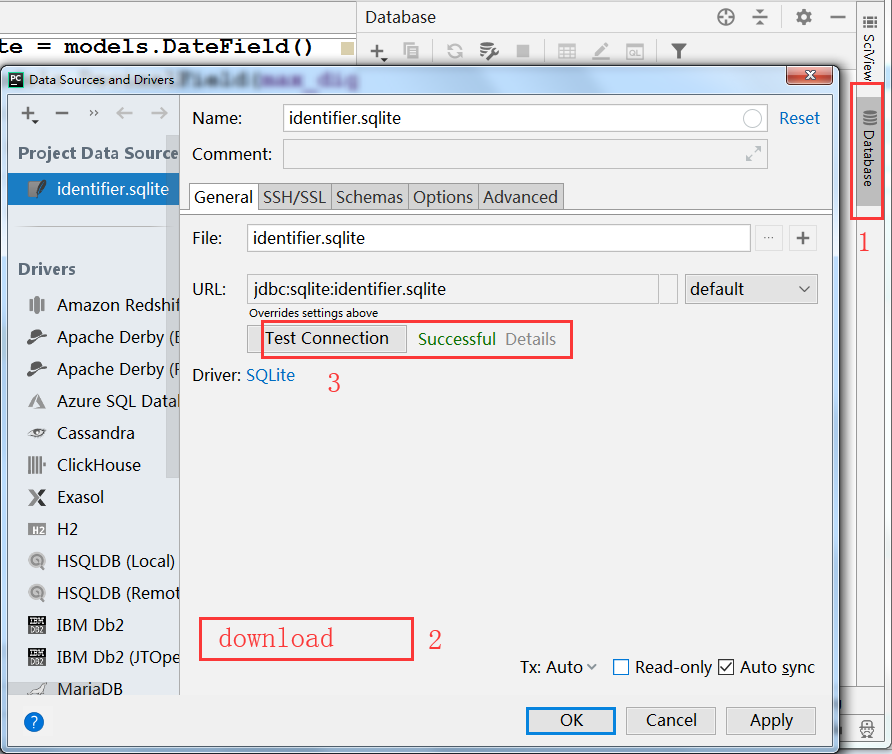Select the H2 driver
This screenshot has width=892, height=754.
pyautogui.click(x=94, y=529)
